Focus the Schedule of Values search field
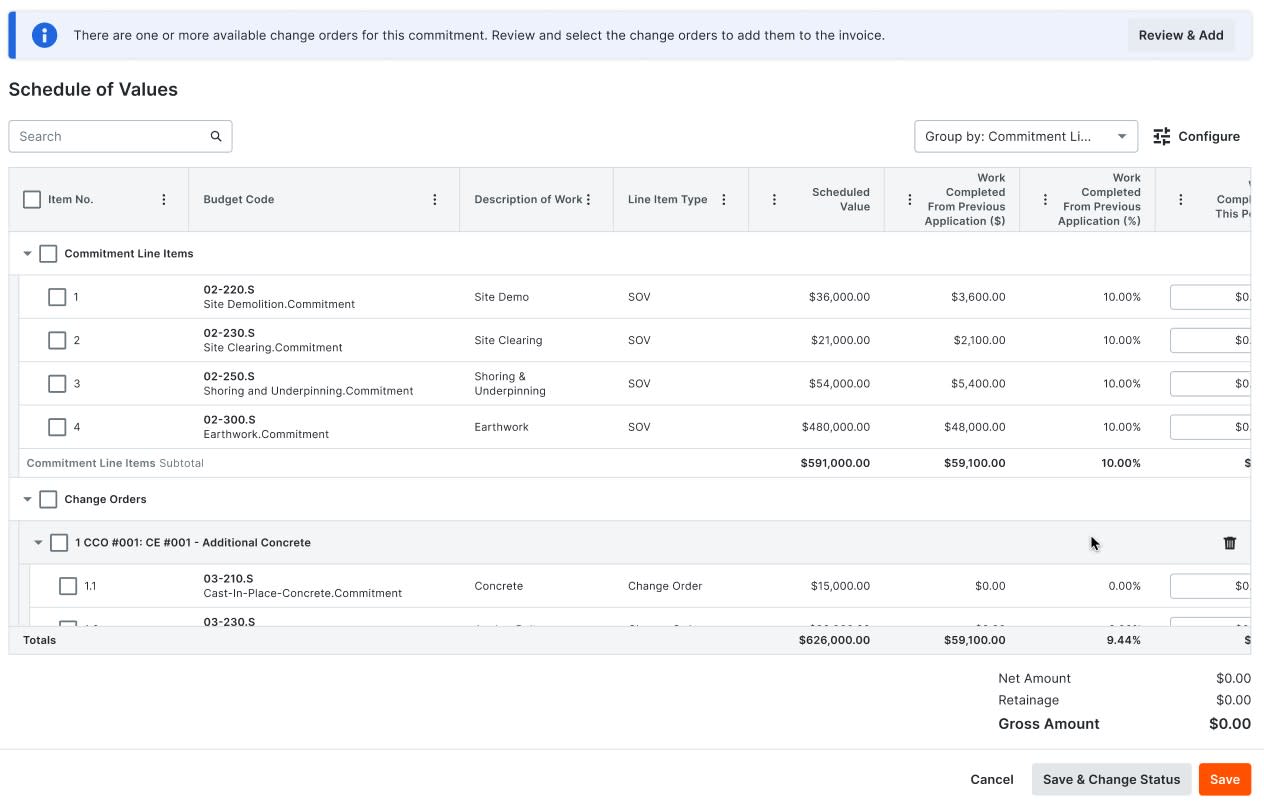 110,137
